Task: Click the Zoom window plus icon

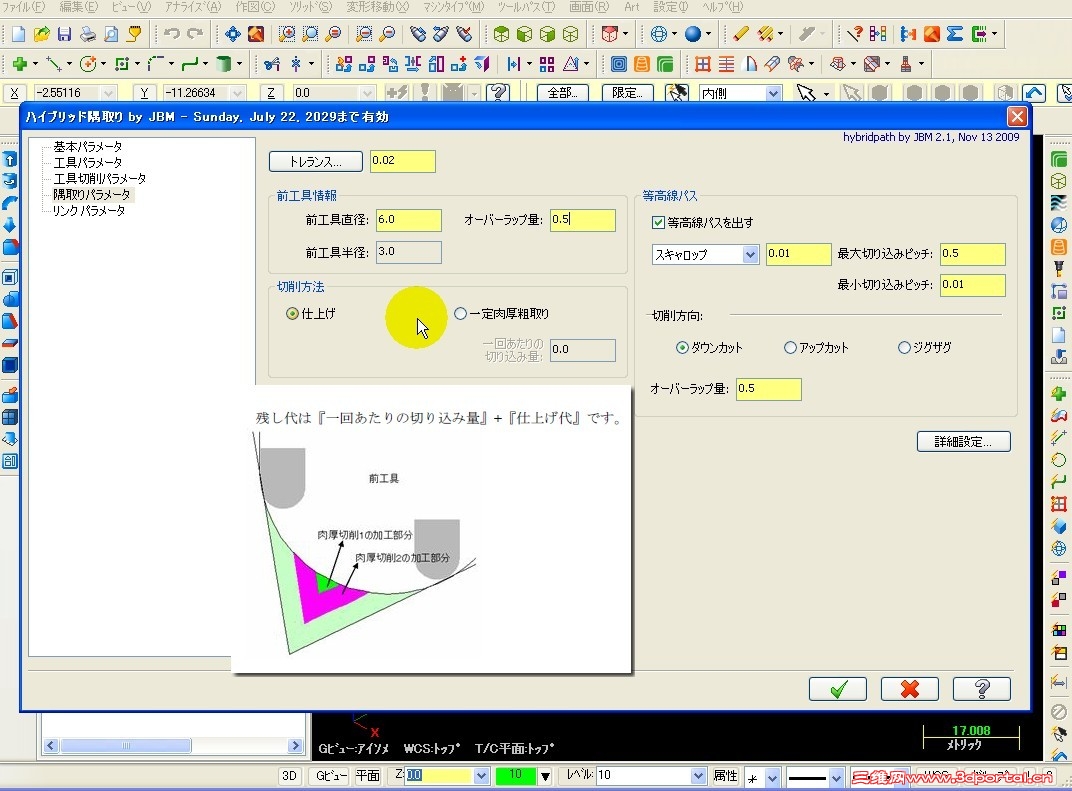Action: 287,33
